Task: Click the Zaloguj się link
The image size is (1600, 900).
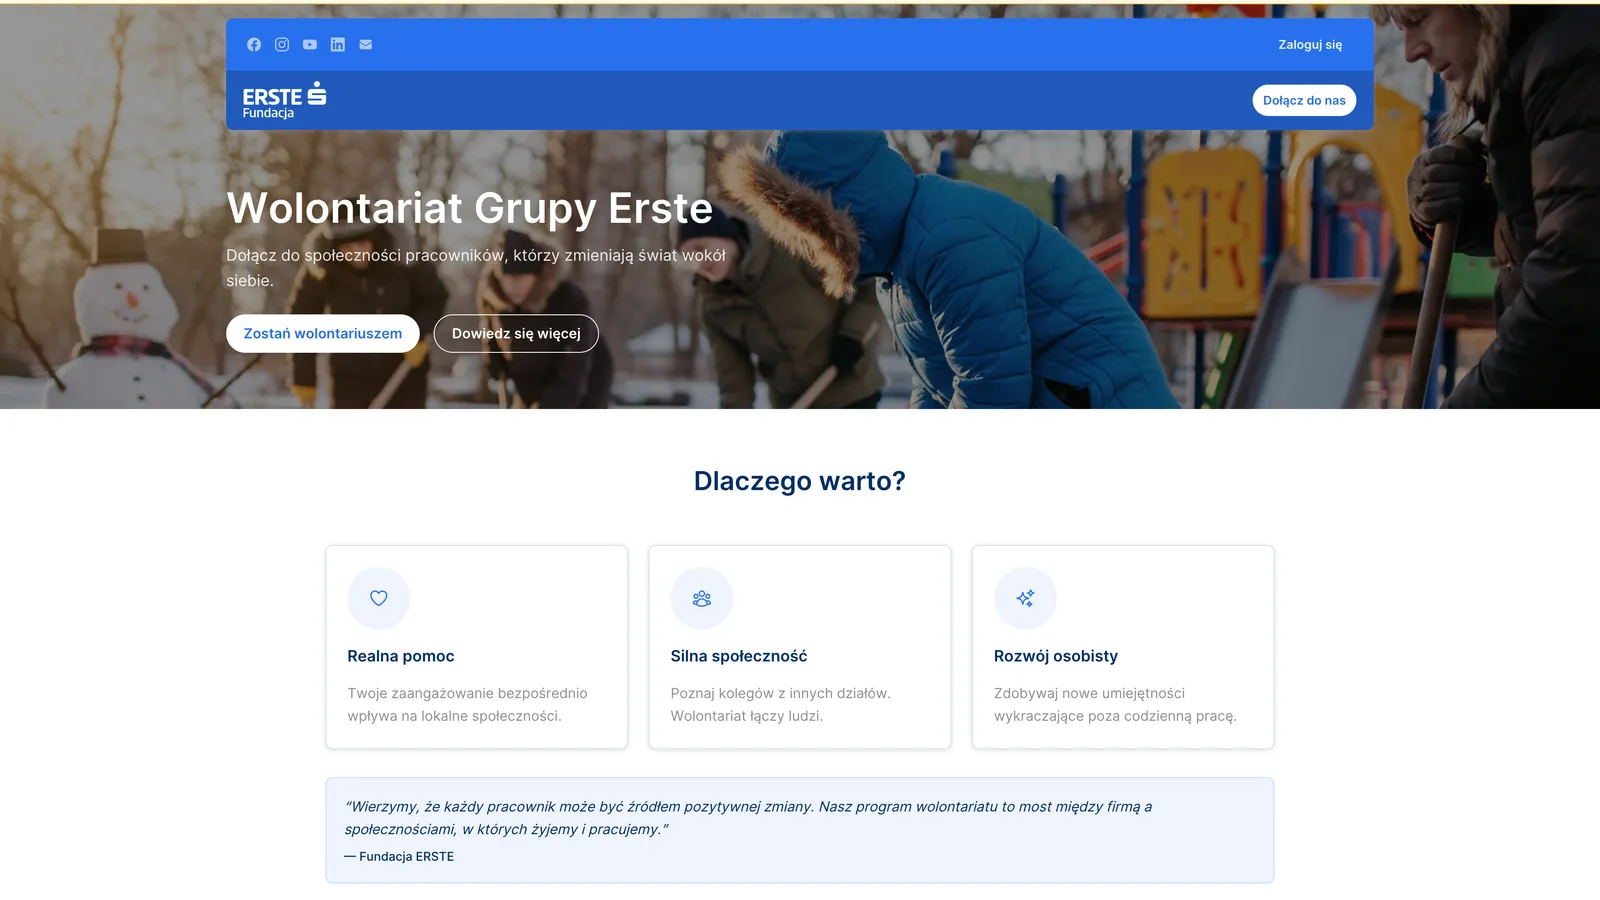Action: [1310, 45]
